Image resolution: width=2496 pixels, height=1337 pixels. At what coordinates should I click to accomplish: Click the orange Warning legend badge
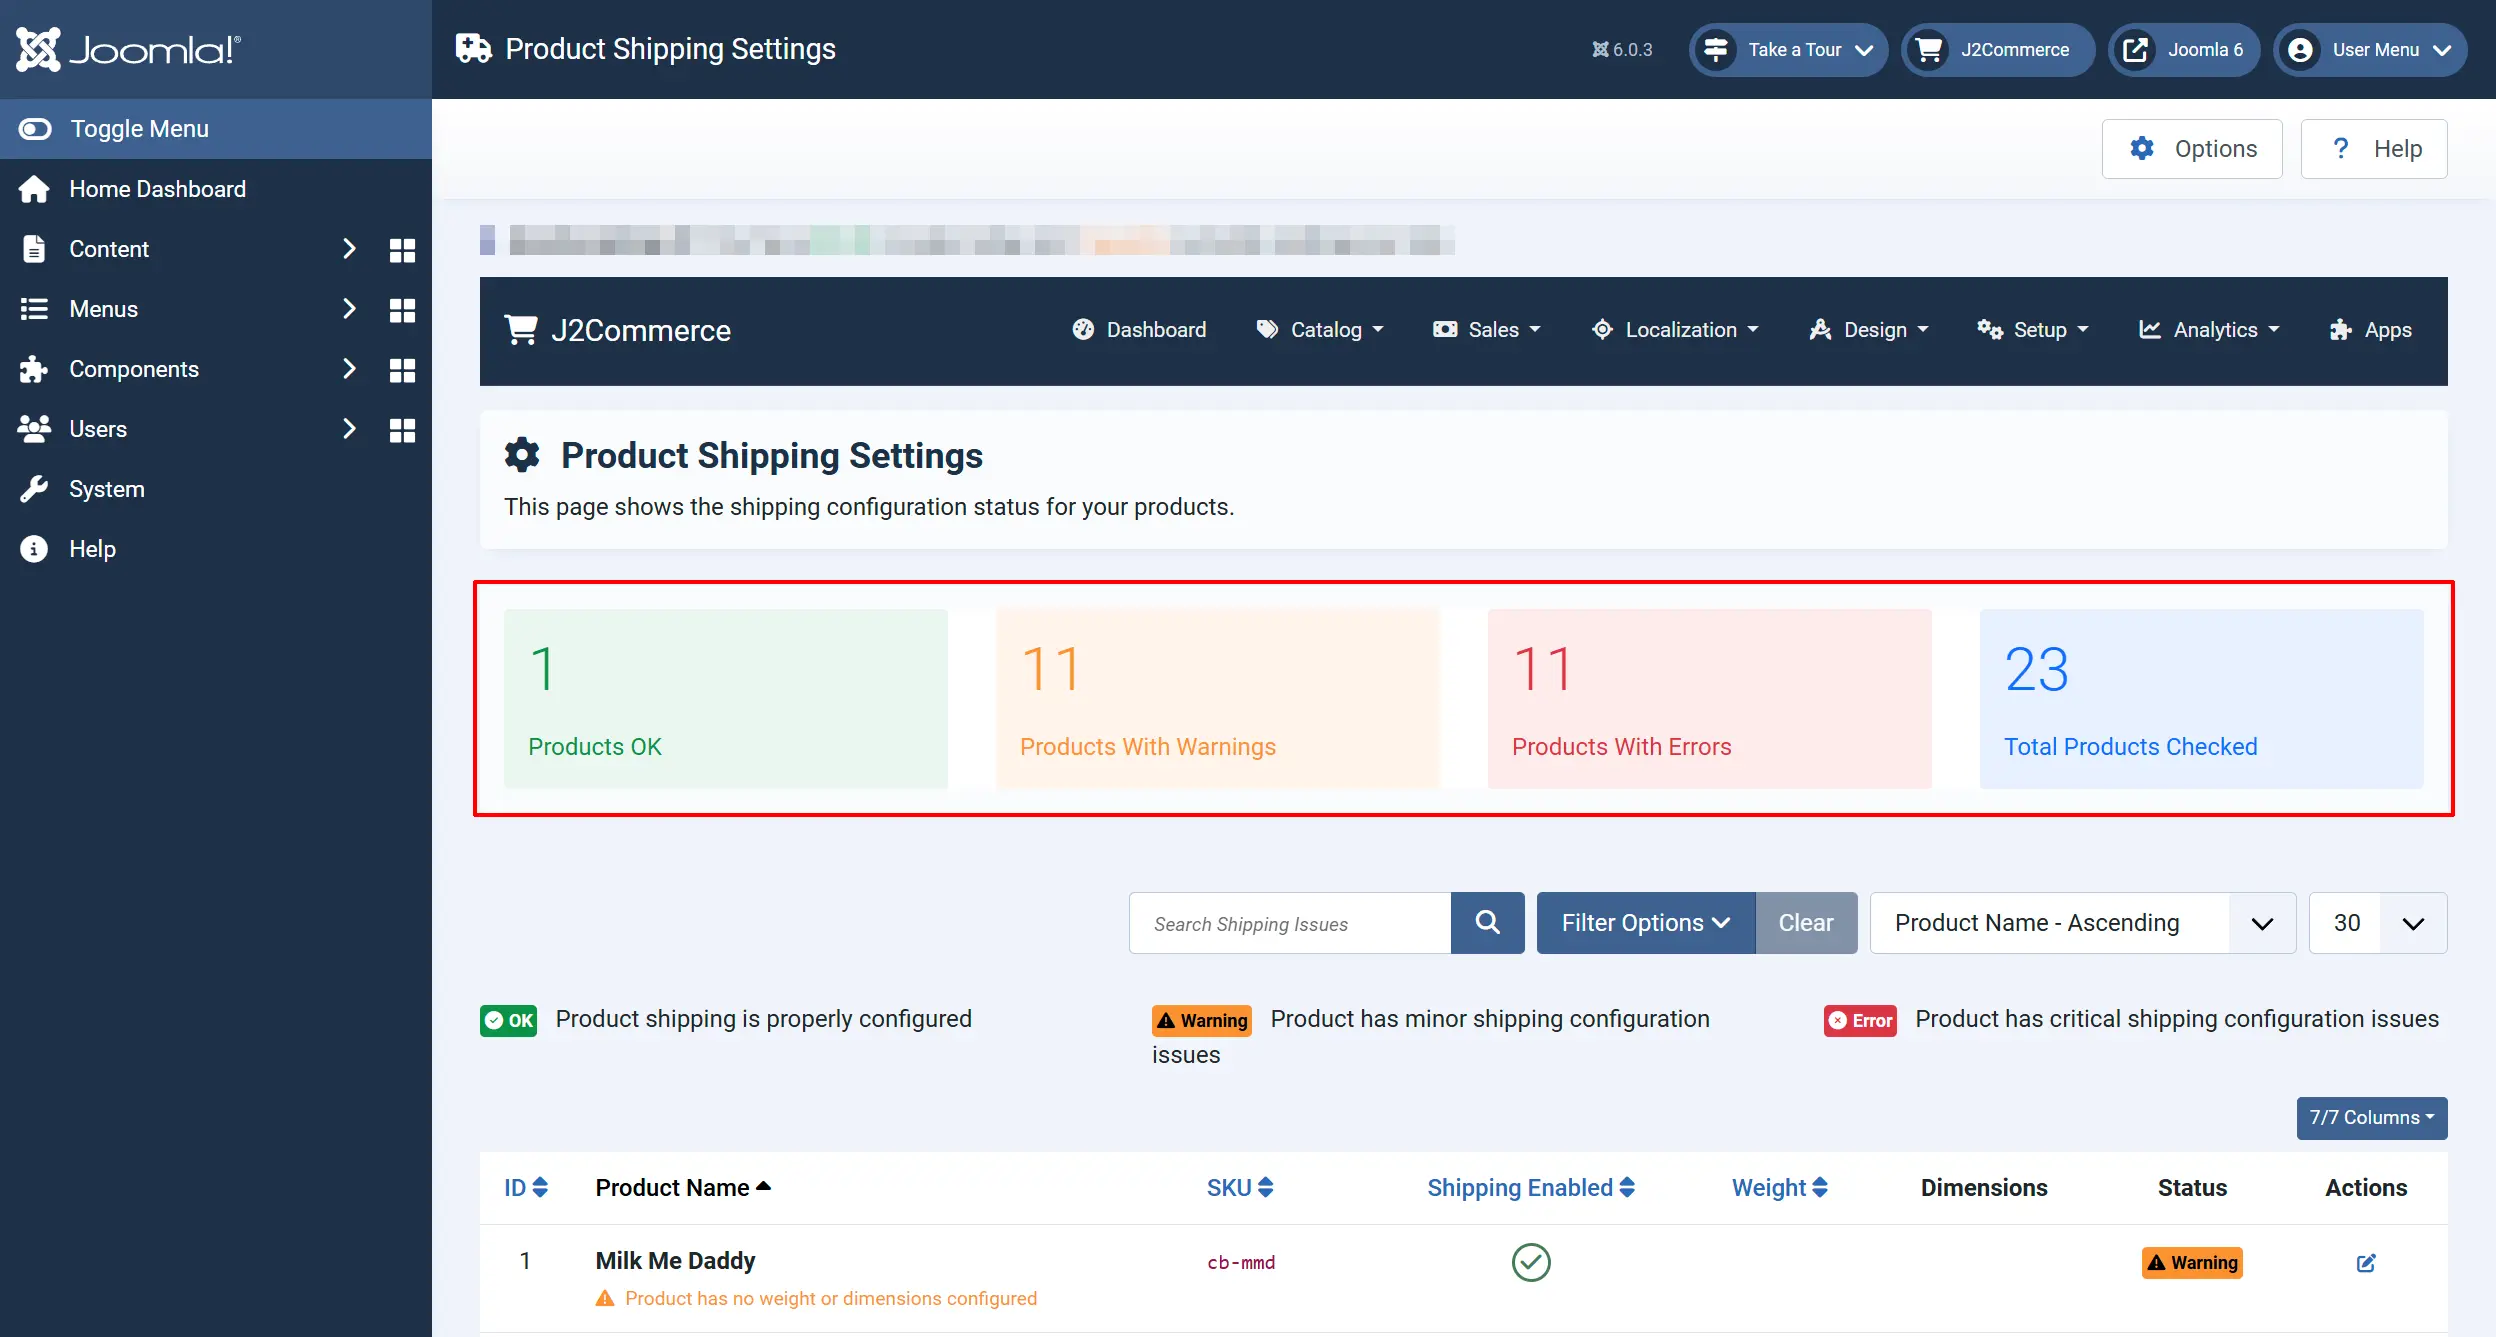tap(1202, 1020)
